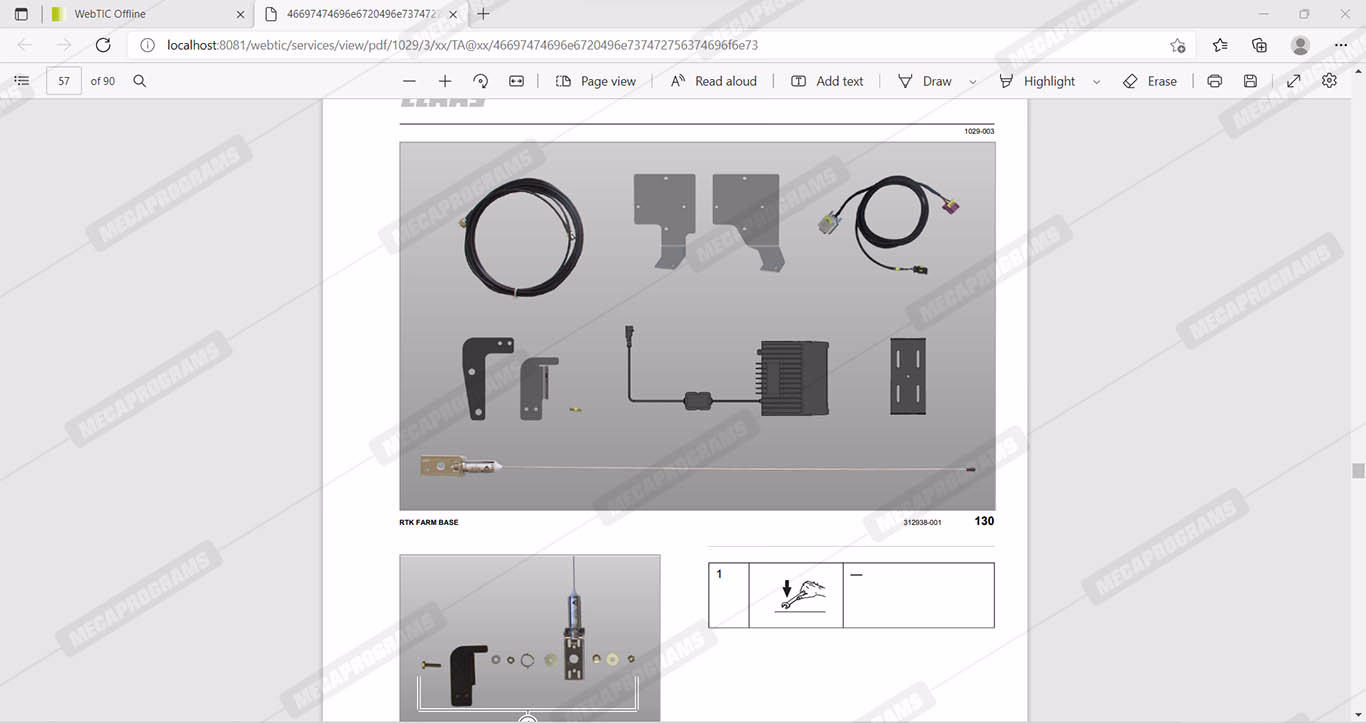This screenshot has width=1366, height=723.
Task: Click the page number input field
Action: point(64,81)
